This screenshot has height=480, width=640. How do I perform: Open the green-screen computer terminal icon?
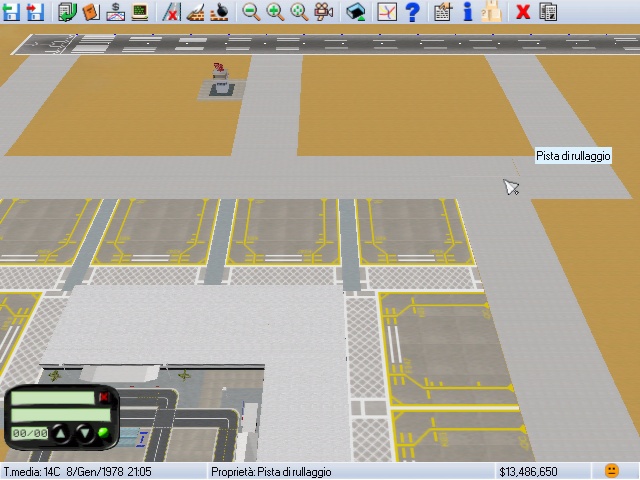coord(140,11)
